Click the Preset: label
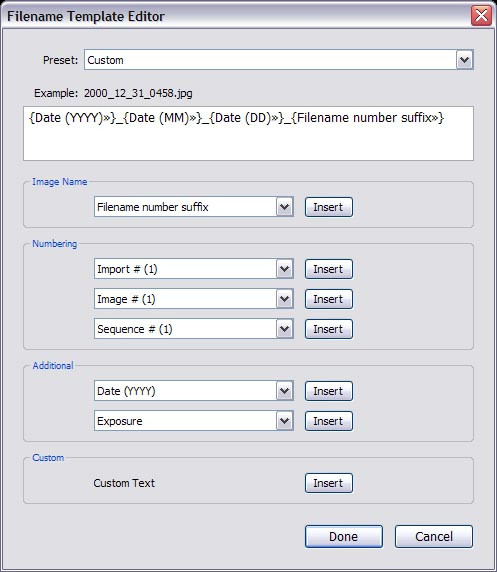Screen dimensions: 497x572 coord(61,60)
